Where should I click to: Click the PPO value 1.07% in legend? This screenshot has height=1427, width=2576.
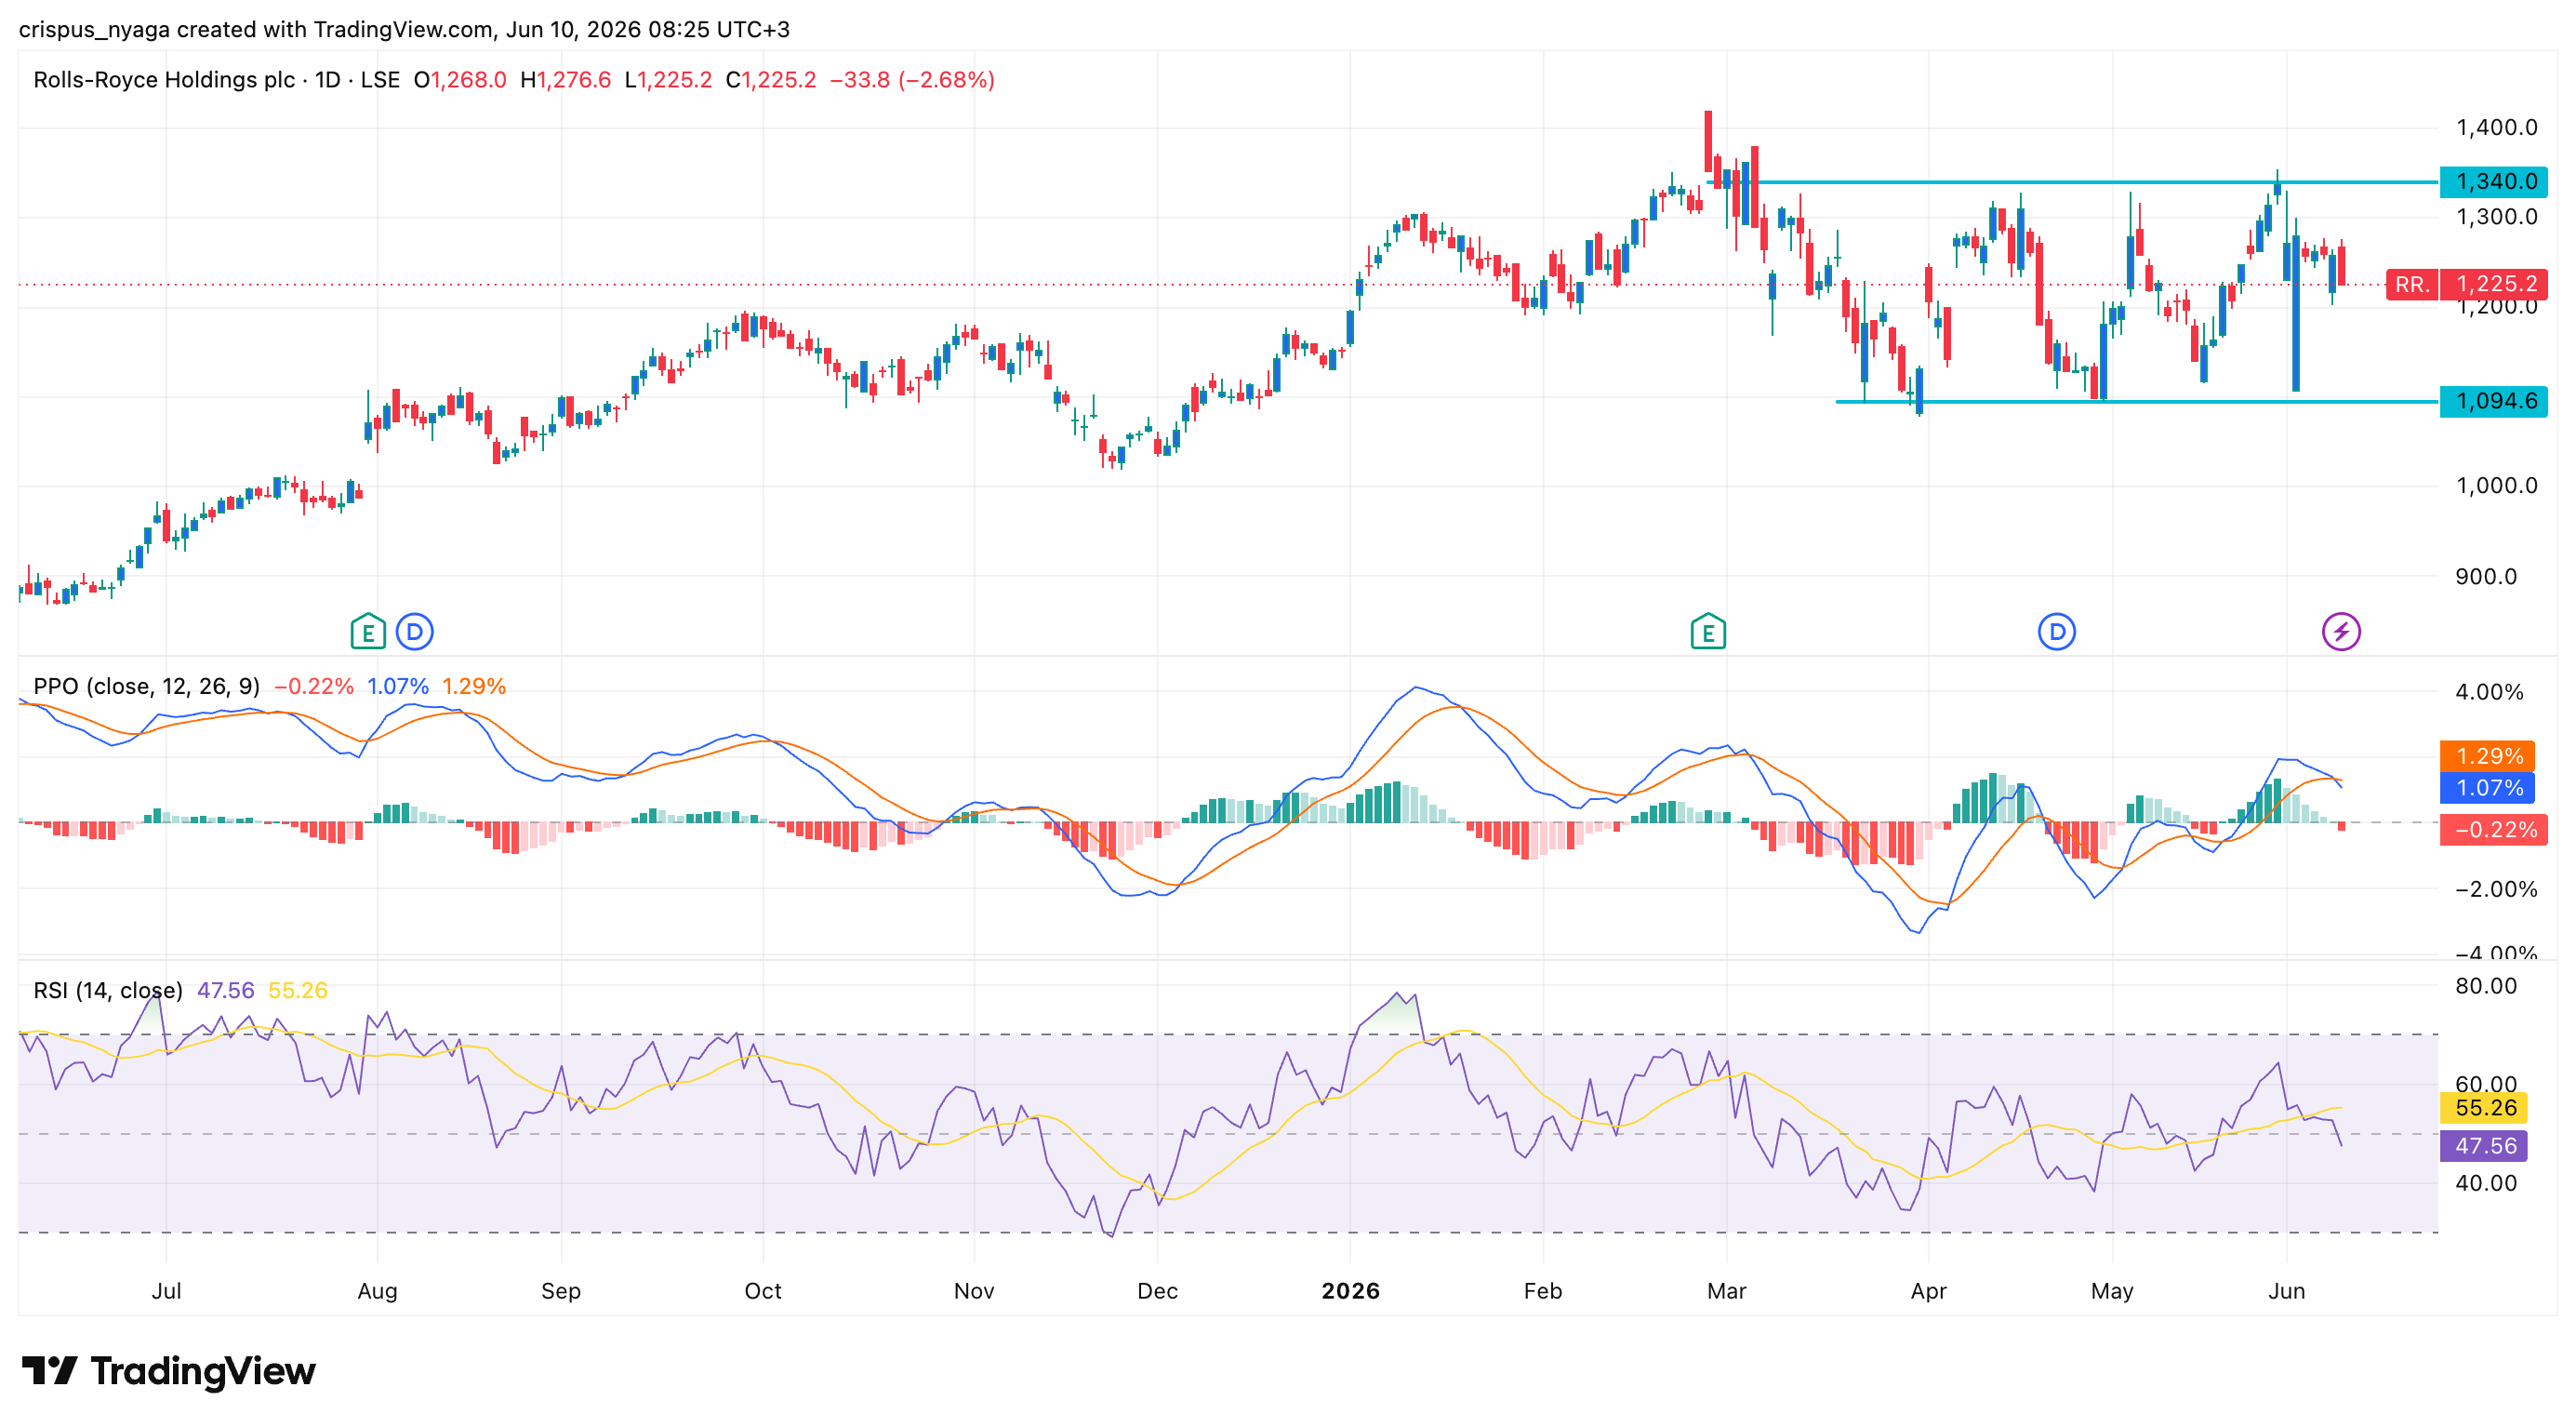click(397, 686)
